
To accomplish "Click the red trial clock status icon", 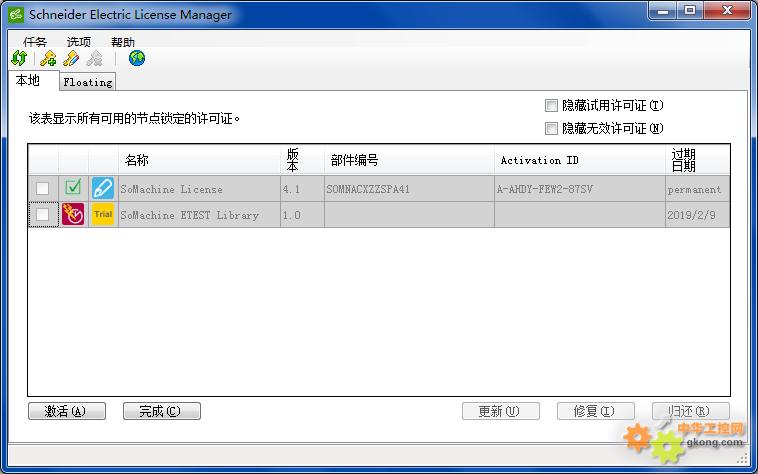I will (73, 214).
